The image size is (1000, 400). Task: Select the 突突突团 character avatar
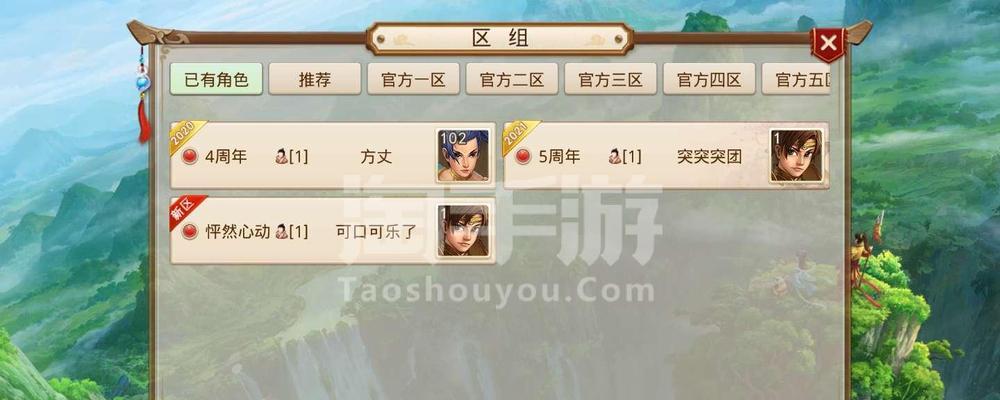[796, 156]
